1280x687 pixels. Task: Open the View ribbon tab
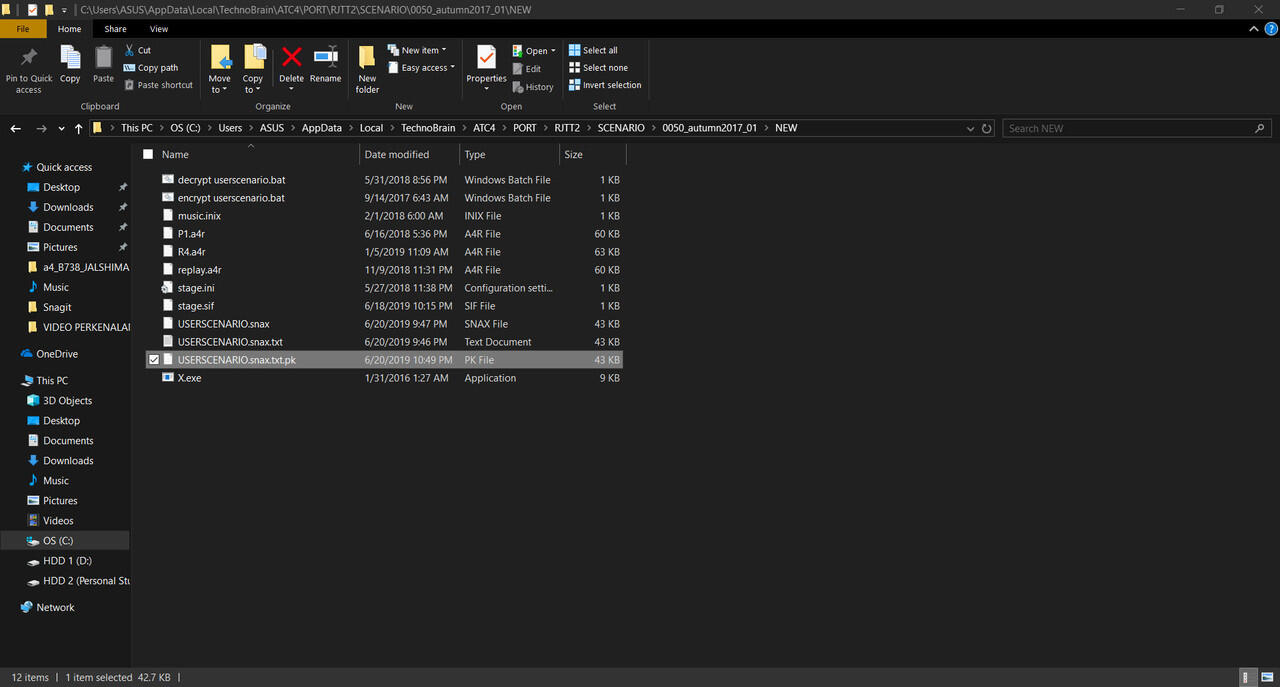click(x=159, y=29)
